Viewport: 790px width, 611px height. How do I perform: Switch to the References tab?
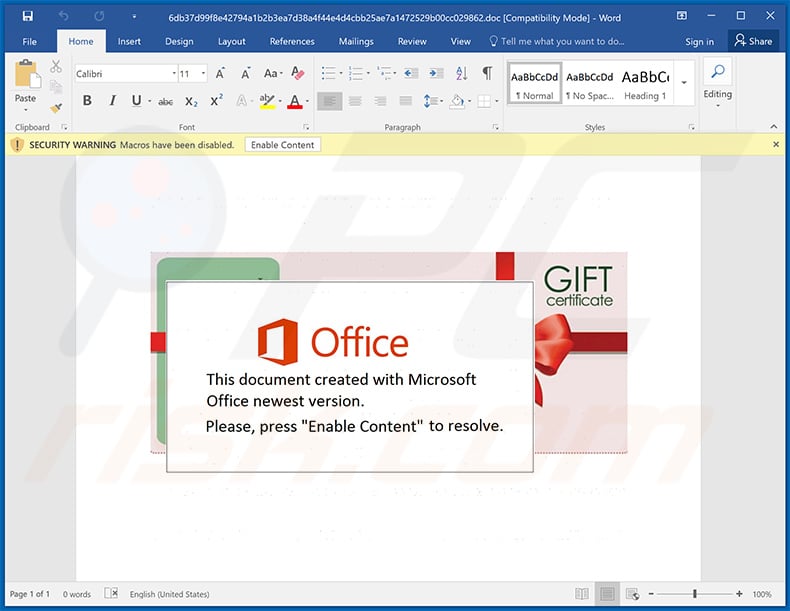coord(292,41)
